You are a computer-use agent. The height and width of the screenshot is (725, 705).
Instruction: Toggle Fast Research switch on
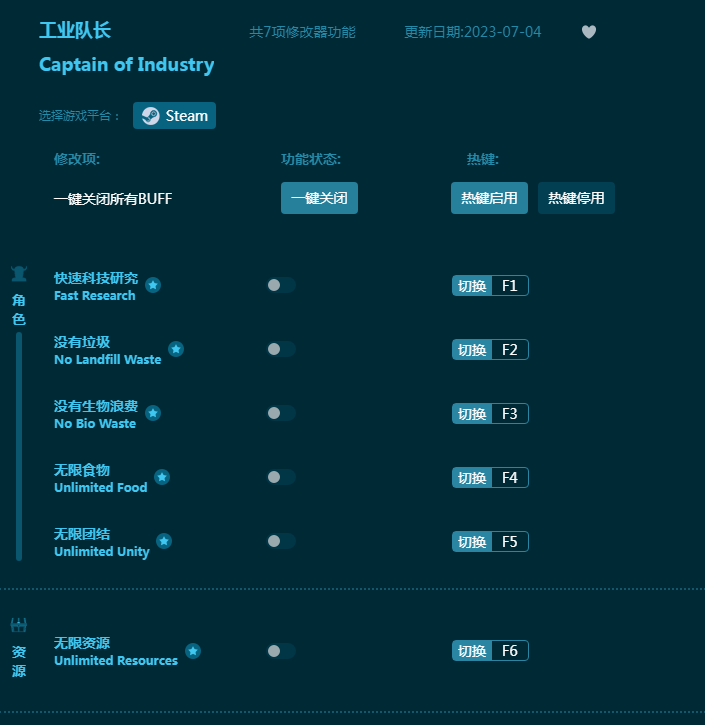click(x=281, y=285)
